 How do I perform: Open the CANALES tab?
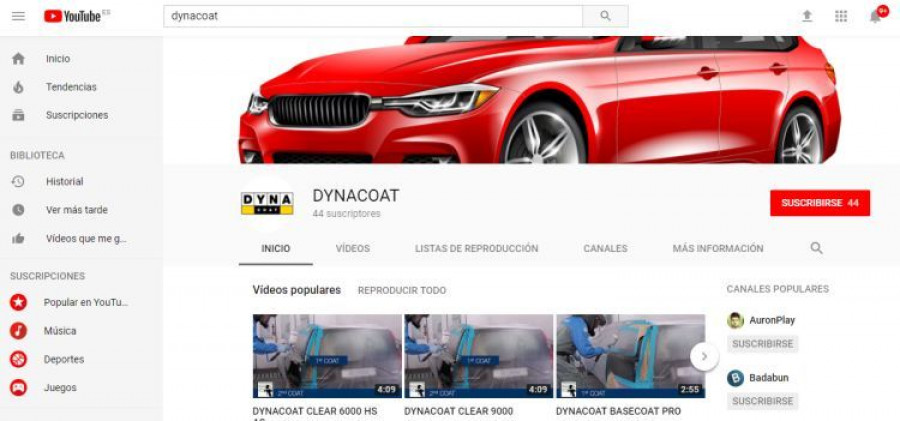click(x=605, y=249)
